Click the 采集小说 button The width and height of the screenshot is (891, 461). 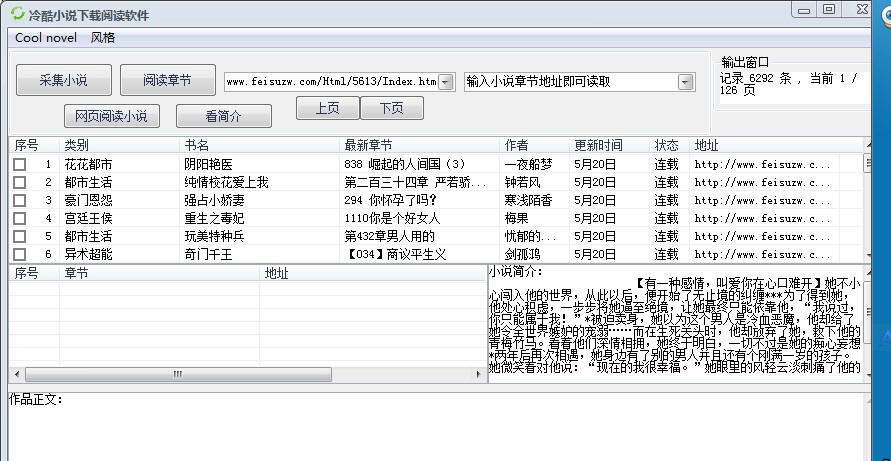click(x=64, y=80)
